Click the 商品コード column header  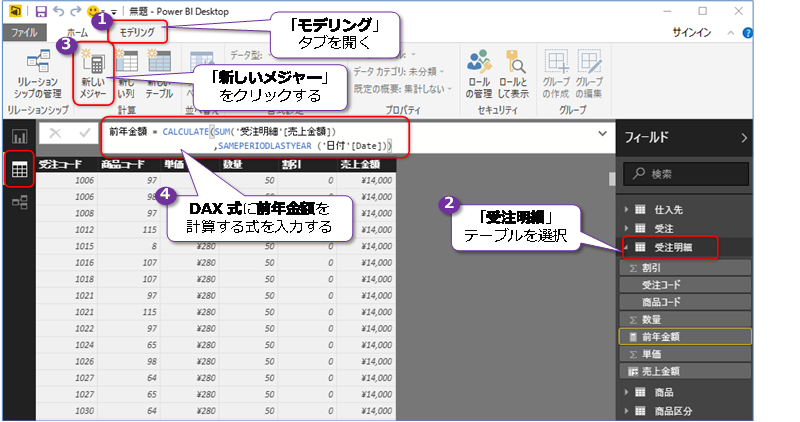coord(129,164)
